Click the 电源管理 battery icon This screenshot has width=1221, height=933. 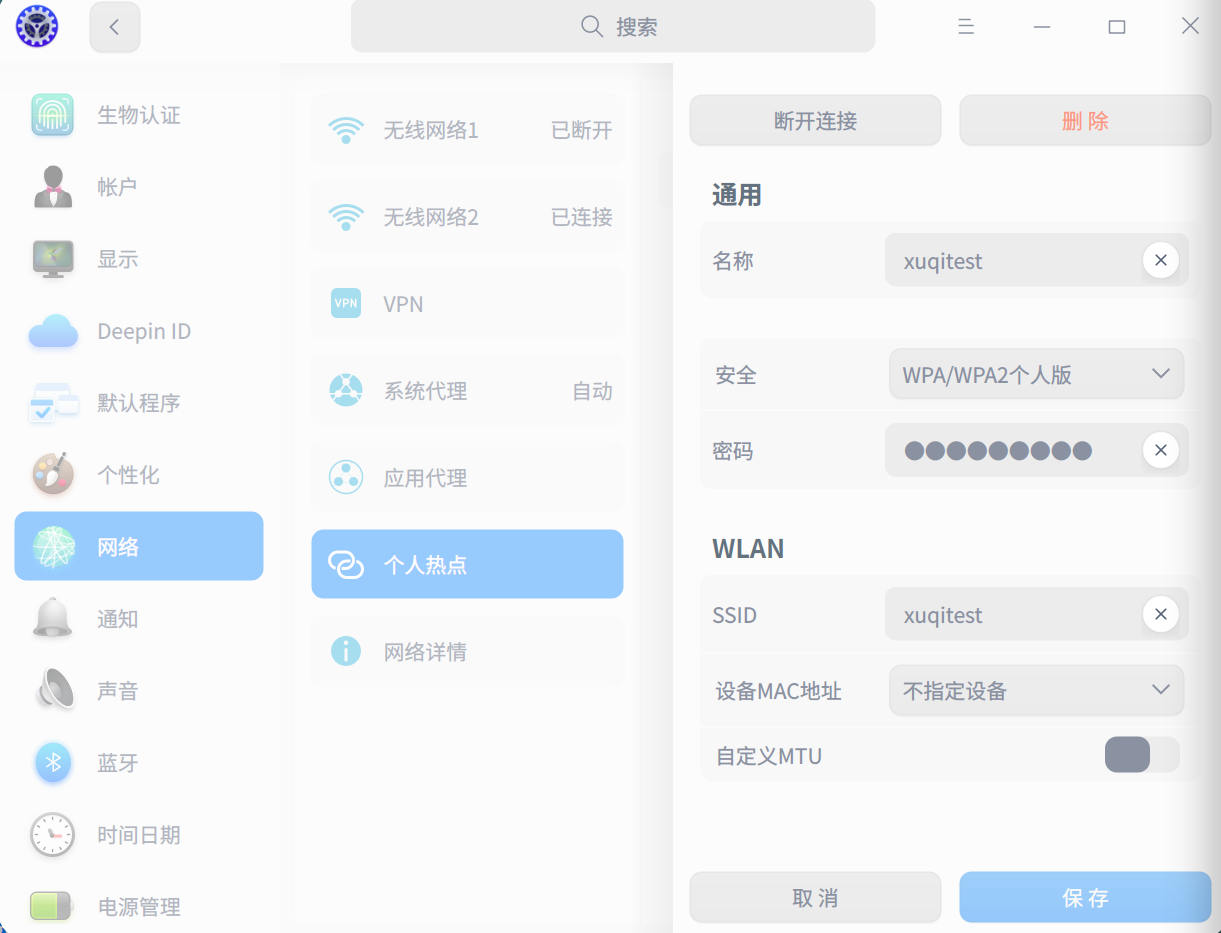point(51,906)
